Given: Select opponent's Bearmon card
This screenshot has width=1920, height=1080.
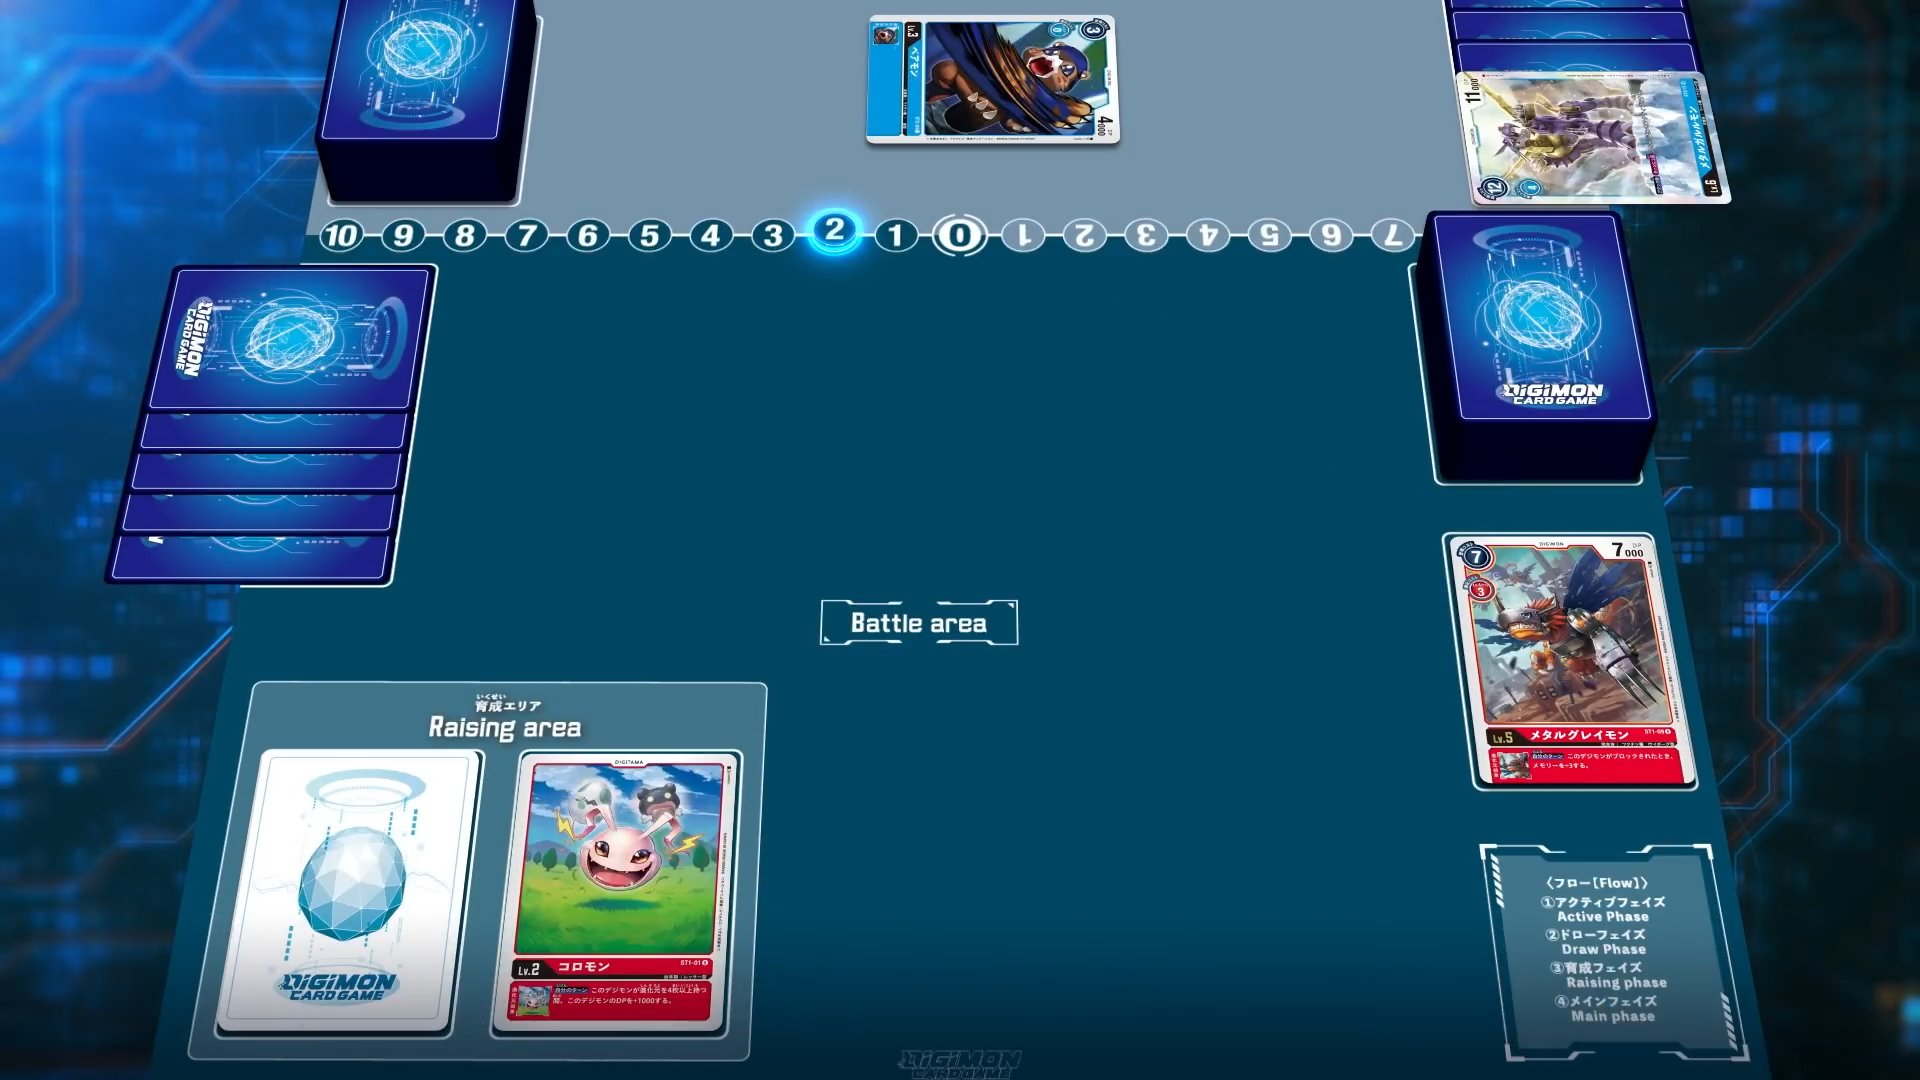Looking at the screenshot, I should (x=992, y=80).
